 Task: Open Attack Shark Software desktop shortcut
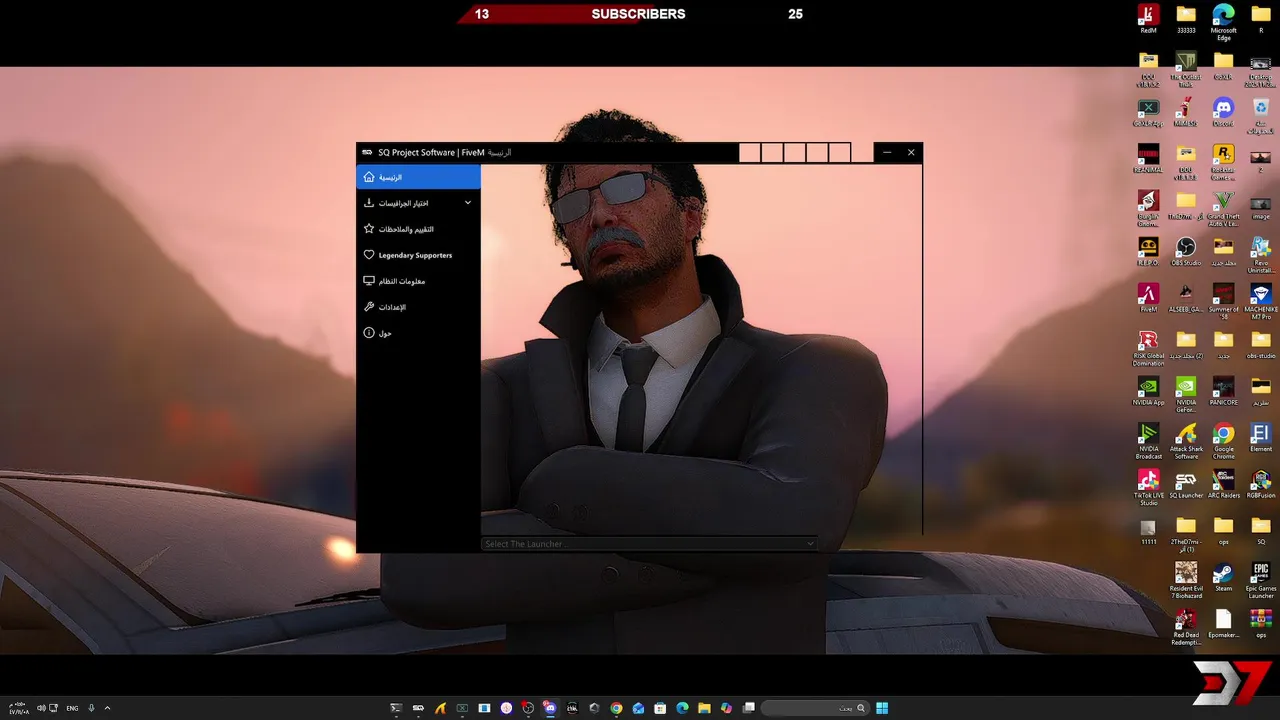(x=1186, y=441)
